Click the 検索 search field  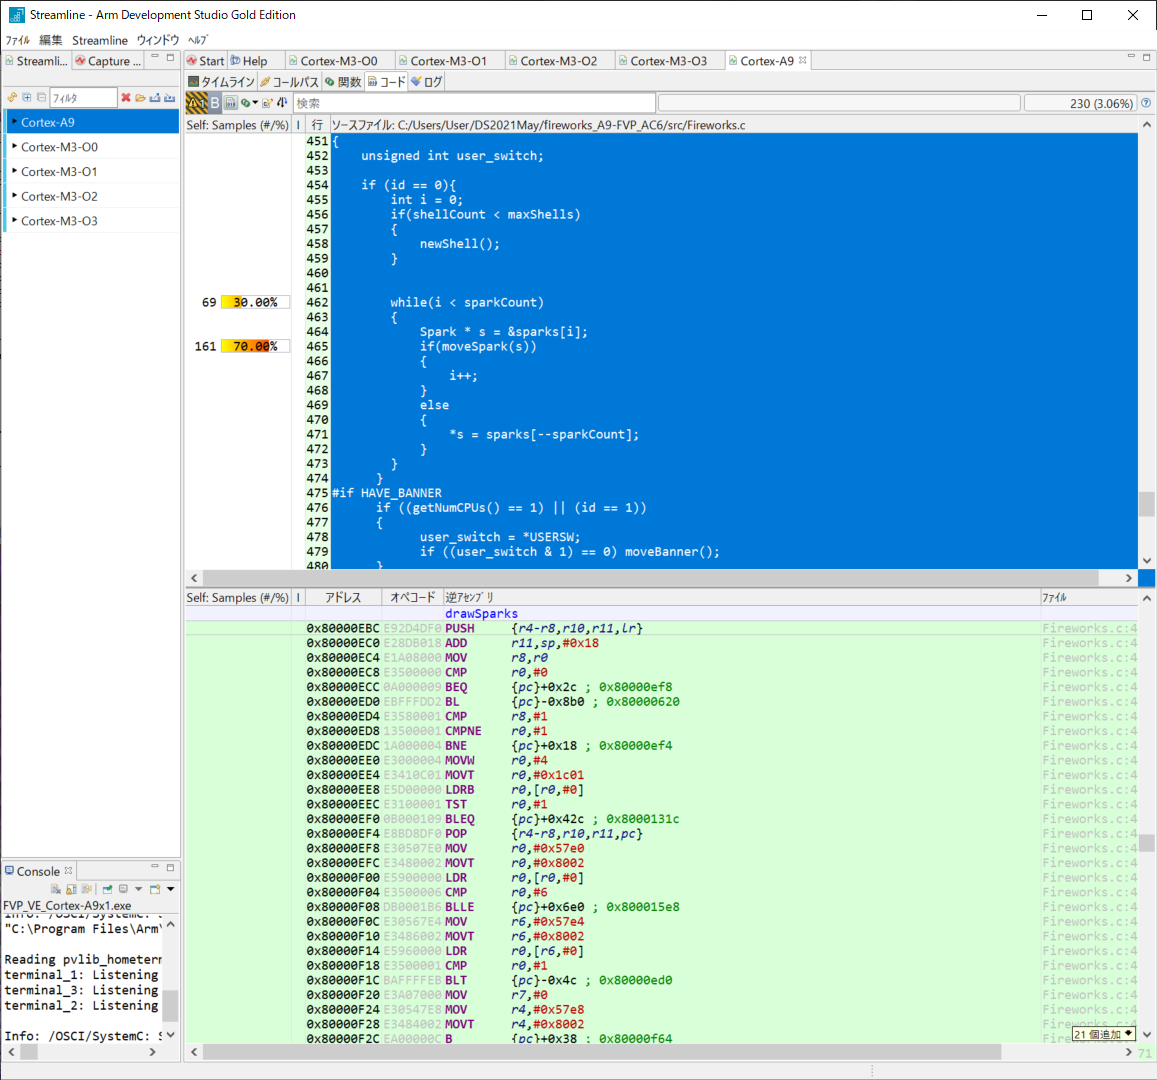(x=474, y=103)
